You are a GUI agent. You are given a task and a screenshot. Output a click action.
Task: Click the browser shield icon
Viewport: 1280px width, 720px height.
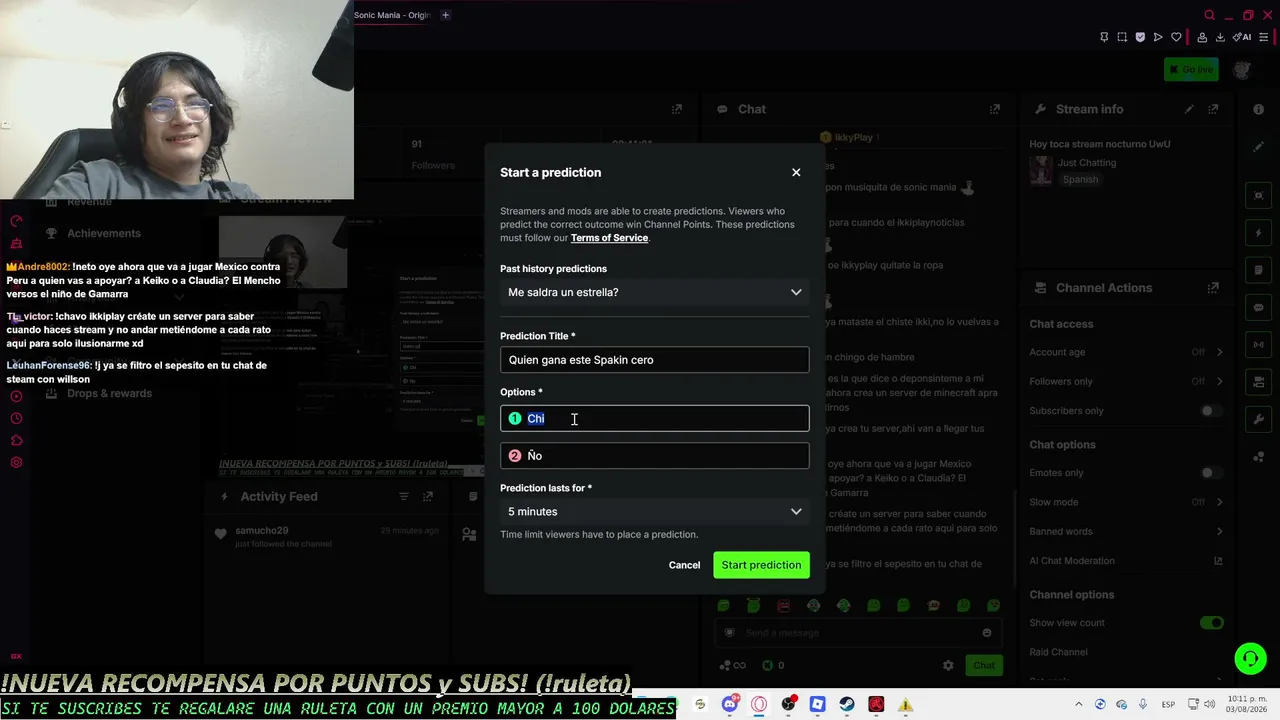coord(1140,37)
